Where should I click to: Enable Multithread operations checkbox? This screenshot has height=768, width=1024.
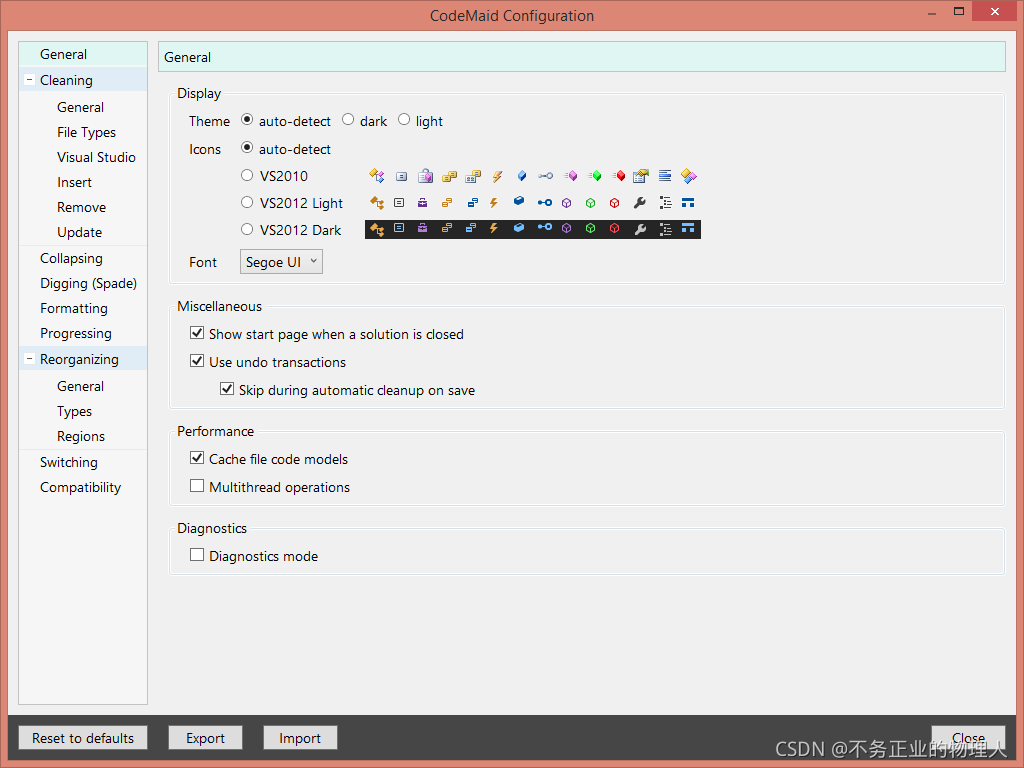(x=197, y=486)
